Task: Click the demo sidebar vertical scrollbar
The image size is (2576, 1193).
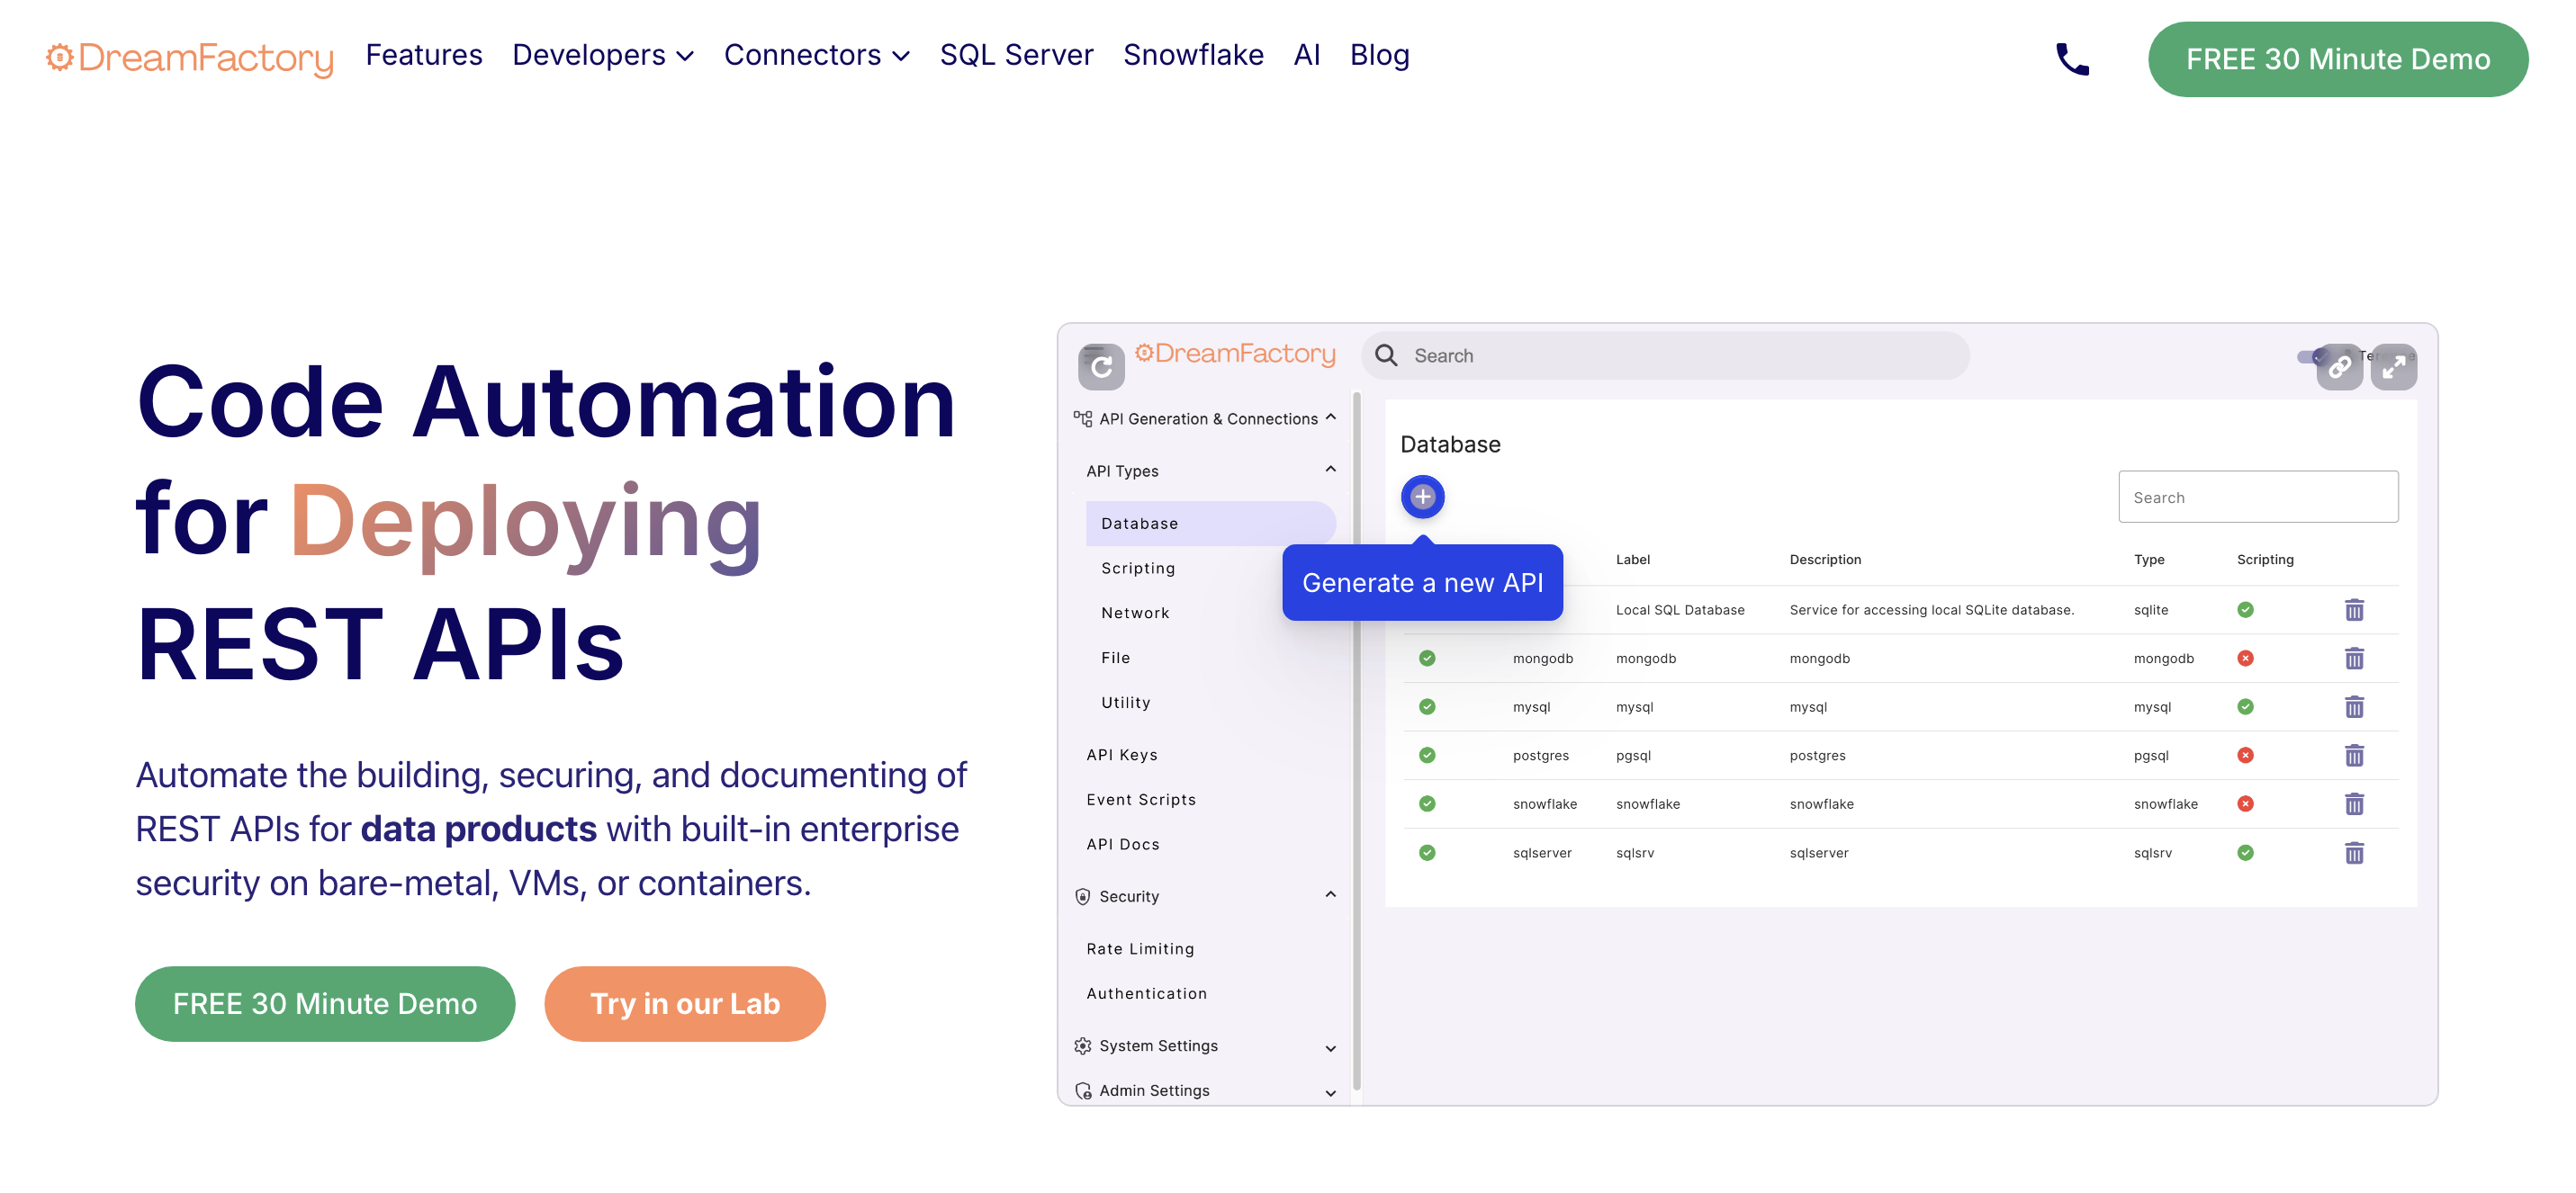Action: point(1356,740)
